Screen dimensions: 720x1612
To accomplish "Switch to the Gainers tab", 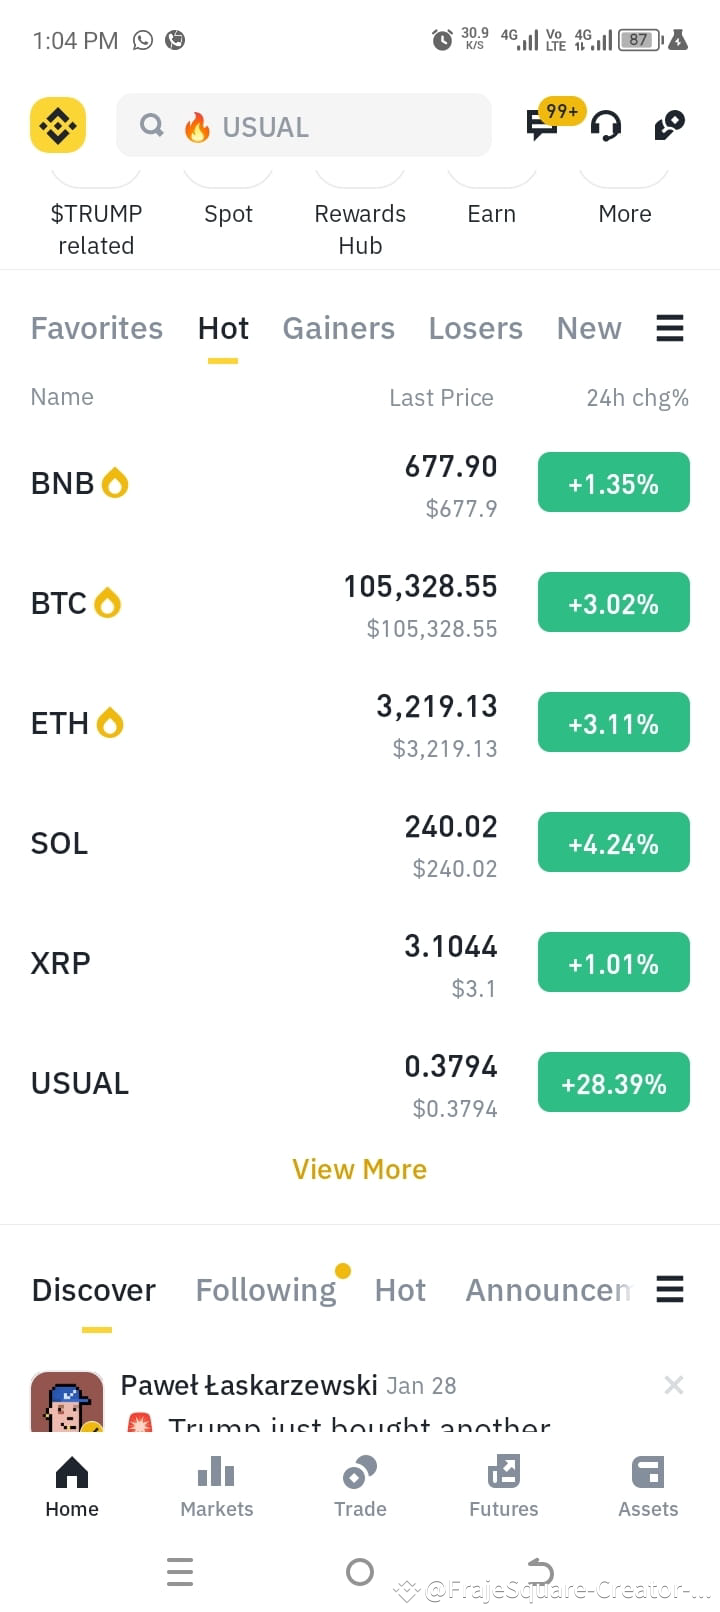I will point(339,328).
